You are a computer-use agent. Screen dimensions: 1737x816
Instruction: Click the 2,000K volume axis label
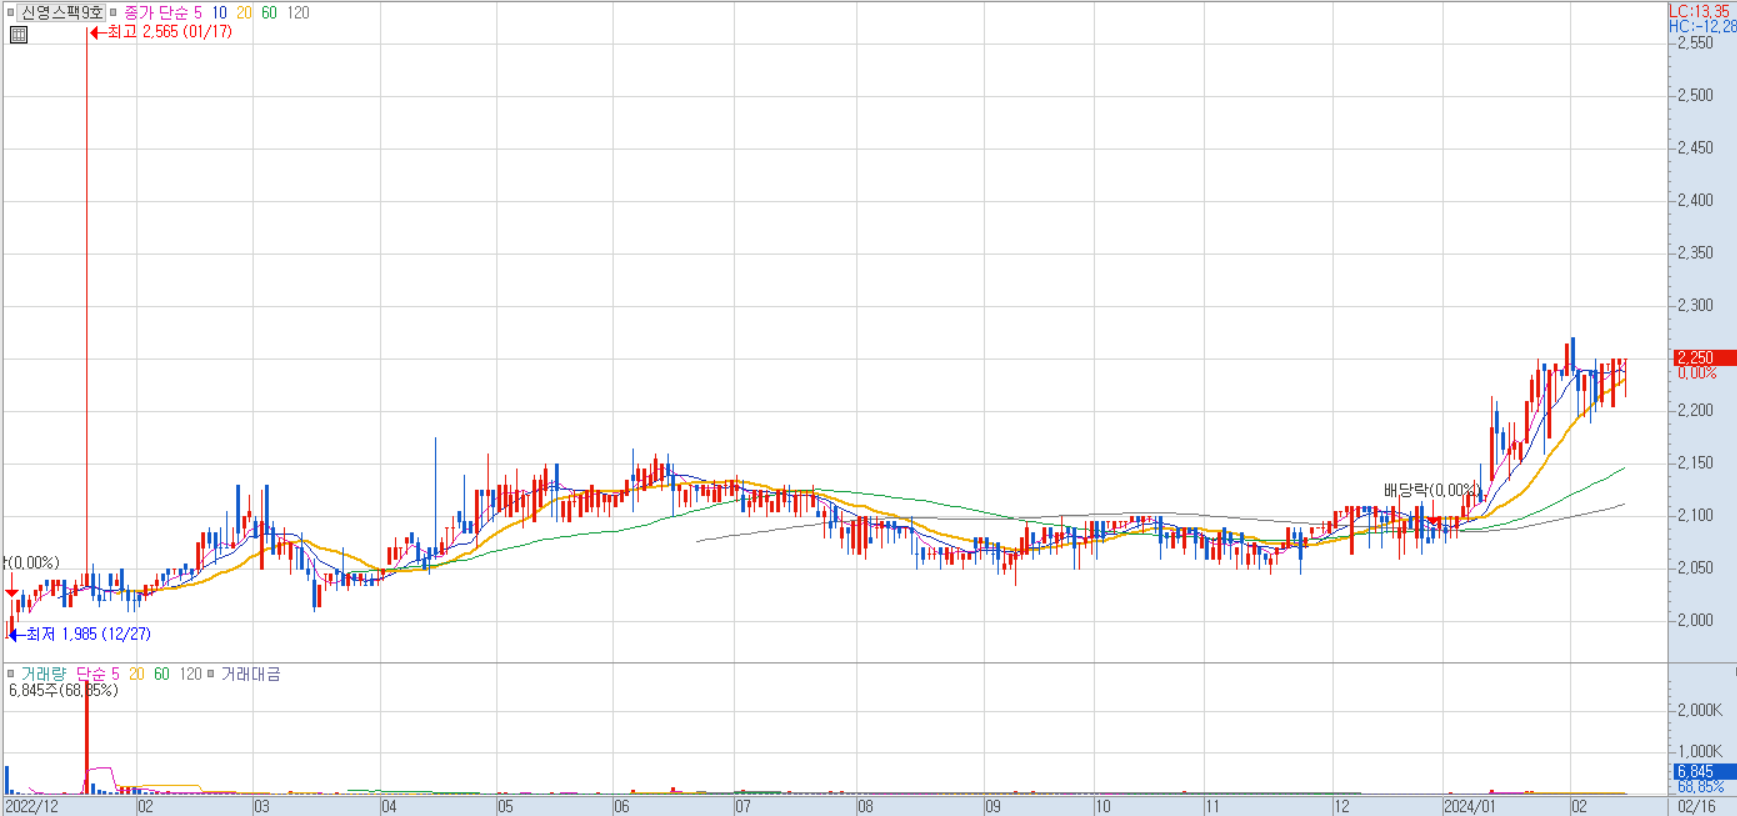point(1700,710)
